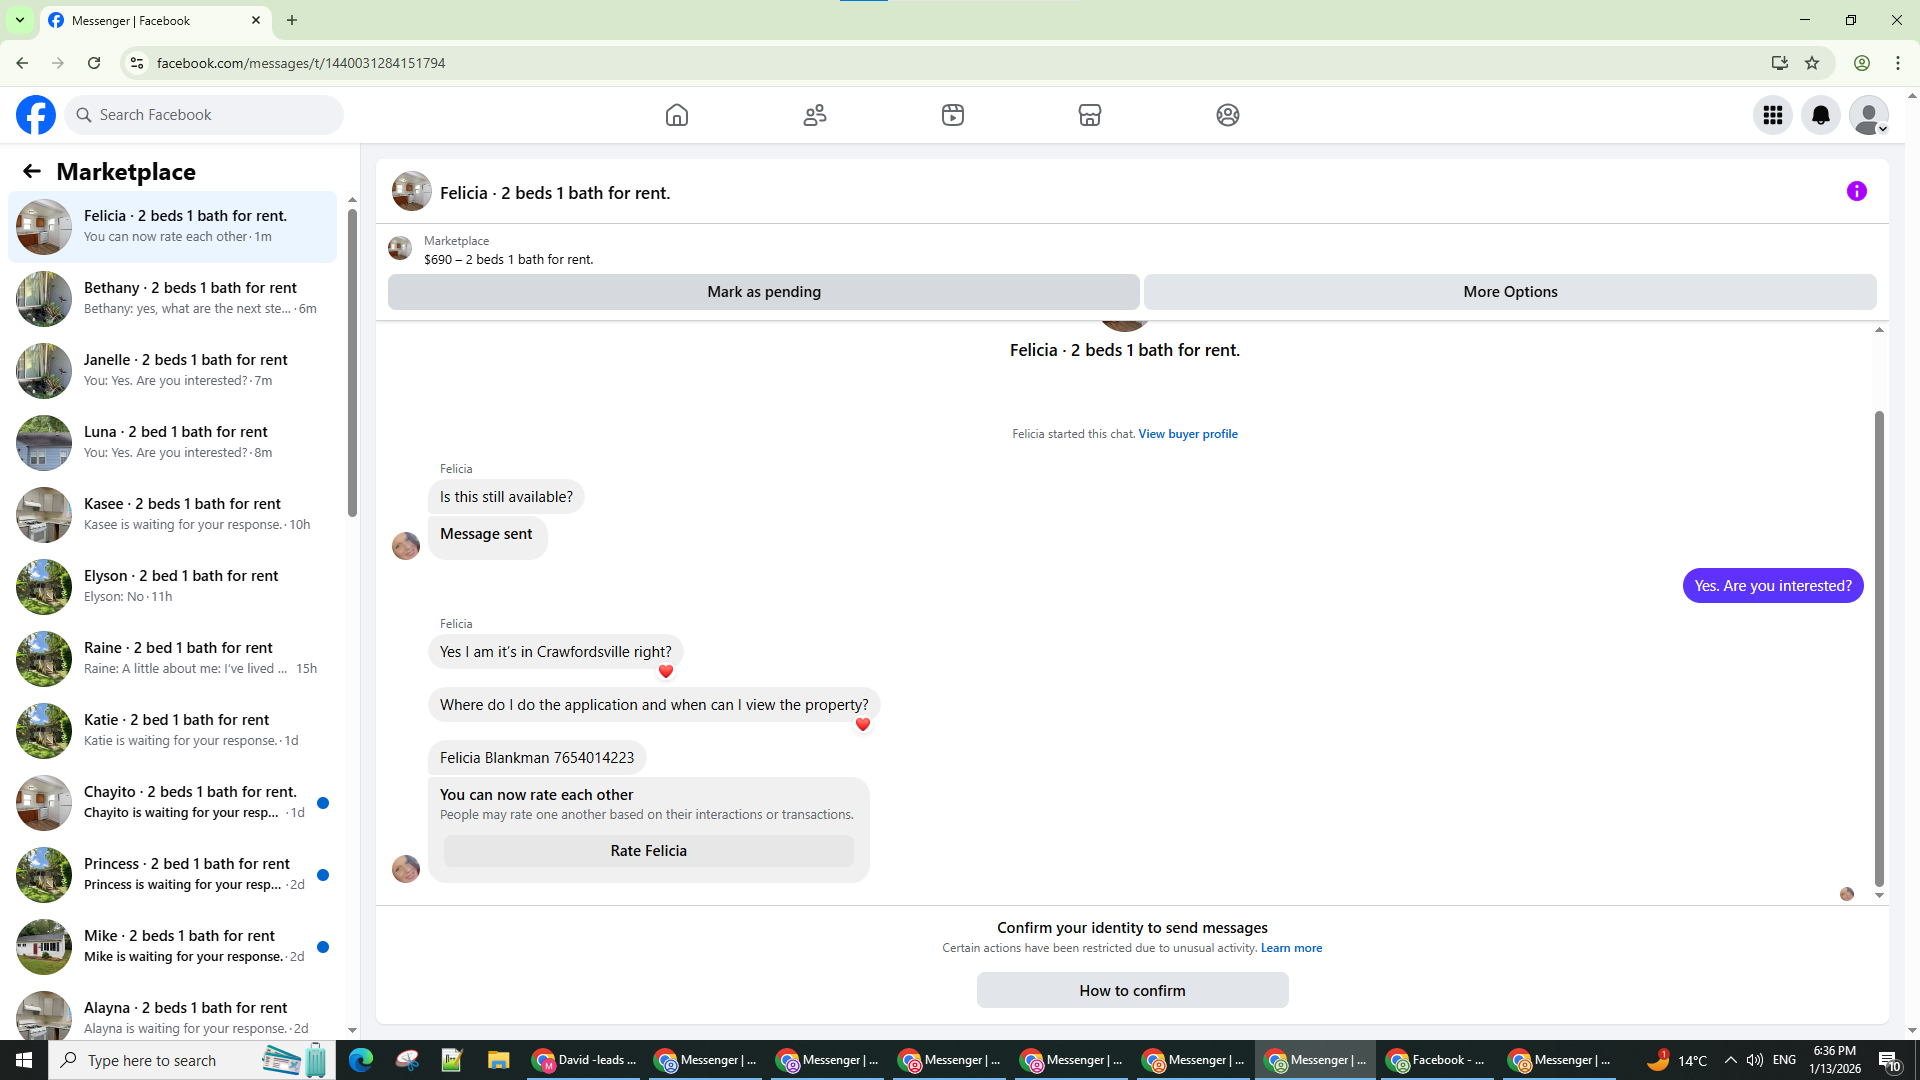Show conversation information panel icon
1920x1080 pixels.
pos(1857,191)
